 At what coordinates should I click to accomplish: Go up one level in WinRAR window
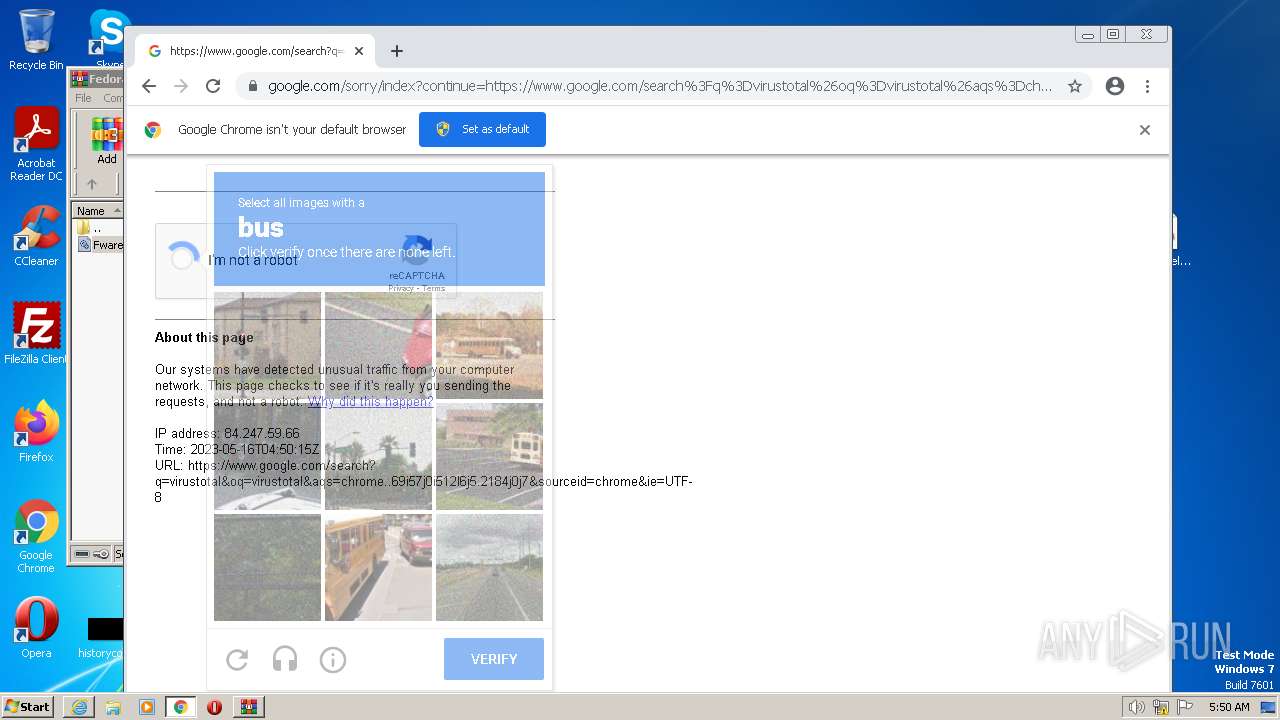(92, 184)
